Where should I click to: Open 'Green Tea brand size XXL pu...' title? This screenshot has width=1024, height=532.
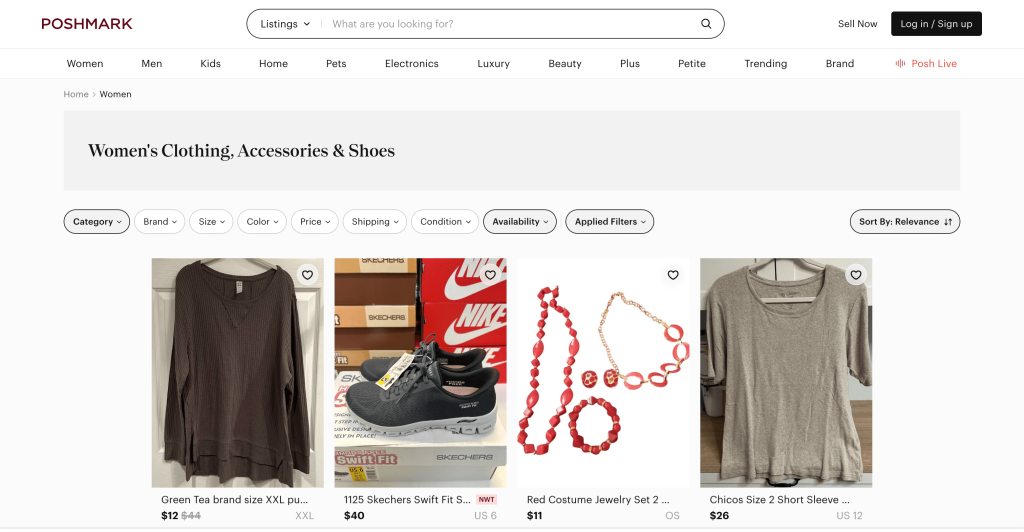[x=234, y=499]
